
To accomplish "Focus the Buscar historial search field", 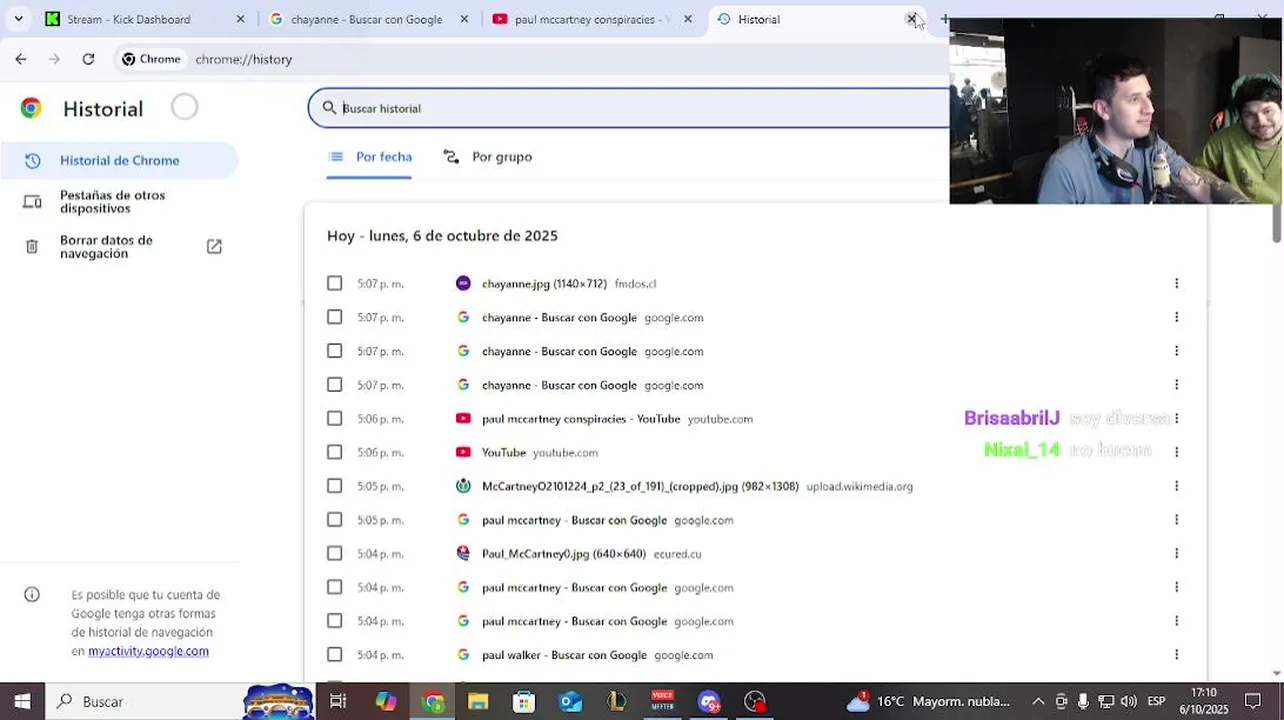I will pyautogui.click(x=630, y=108).
